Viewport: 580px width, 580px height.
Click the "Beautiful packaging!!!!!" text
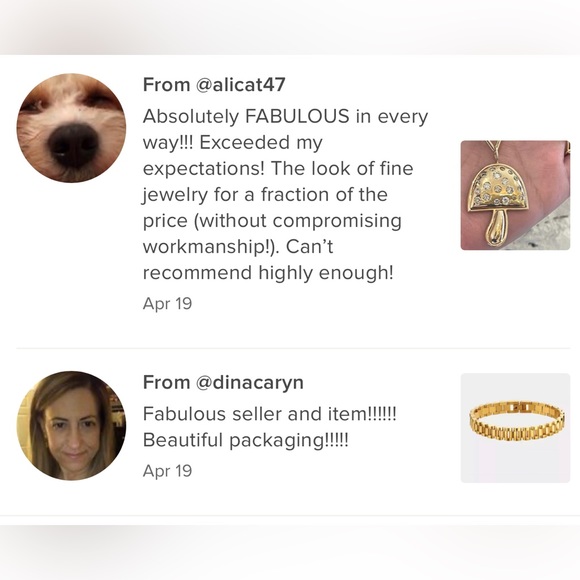click(x=246, y=441)
